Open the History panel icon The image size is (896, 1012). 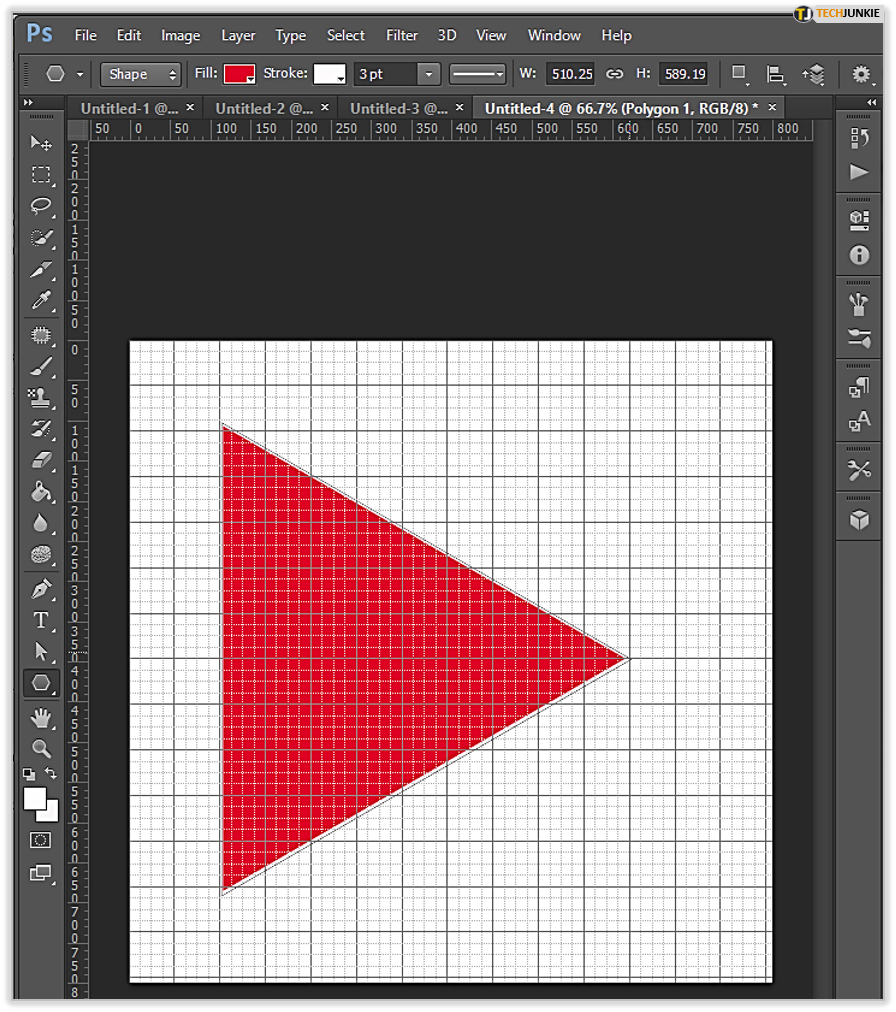[859, 138]
